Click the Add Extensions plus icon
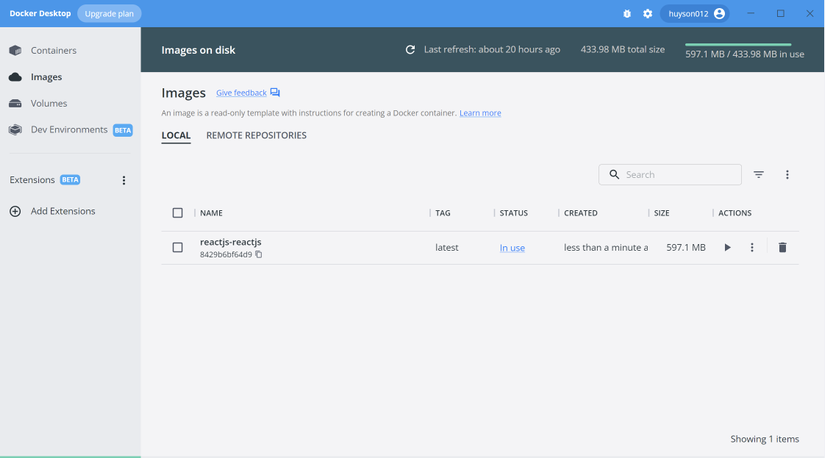825x458 pixels. [x=15, y=211]
